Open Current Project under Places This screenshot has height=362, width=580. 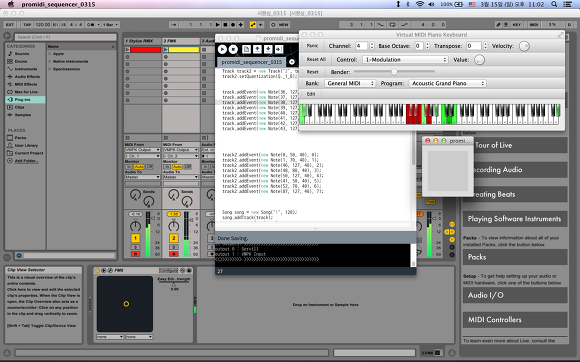click(x=25, y=153)
